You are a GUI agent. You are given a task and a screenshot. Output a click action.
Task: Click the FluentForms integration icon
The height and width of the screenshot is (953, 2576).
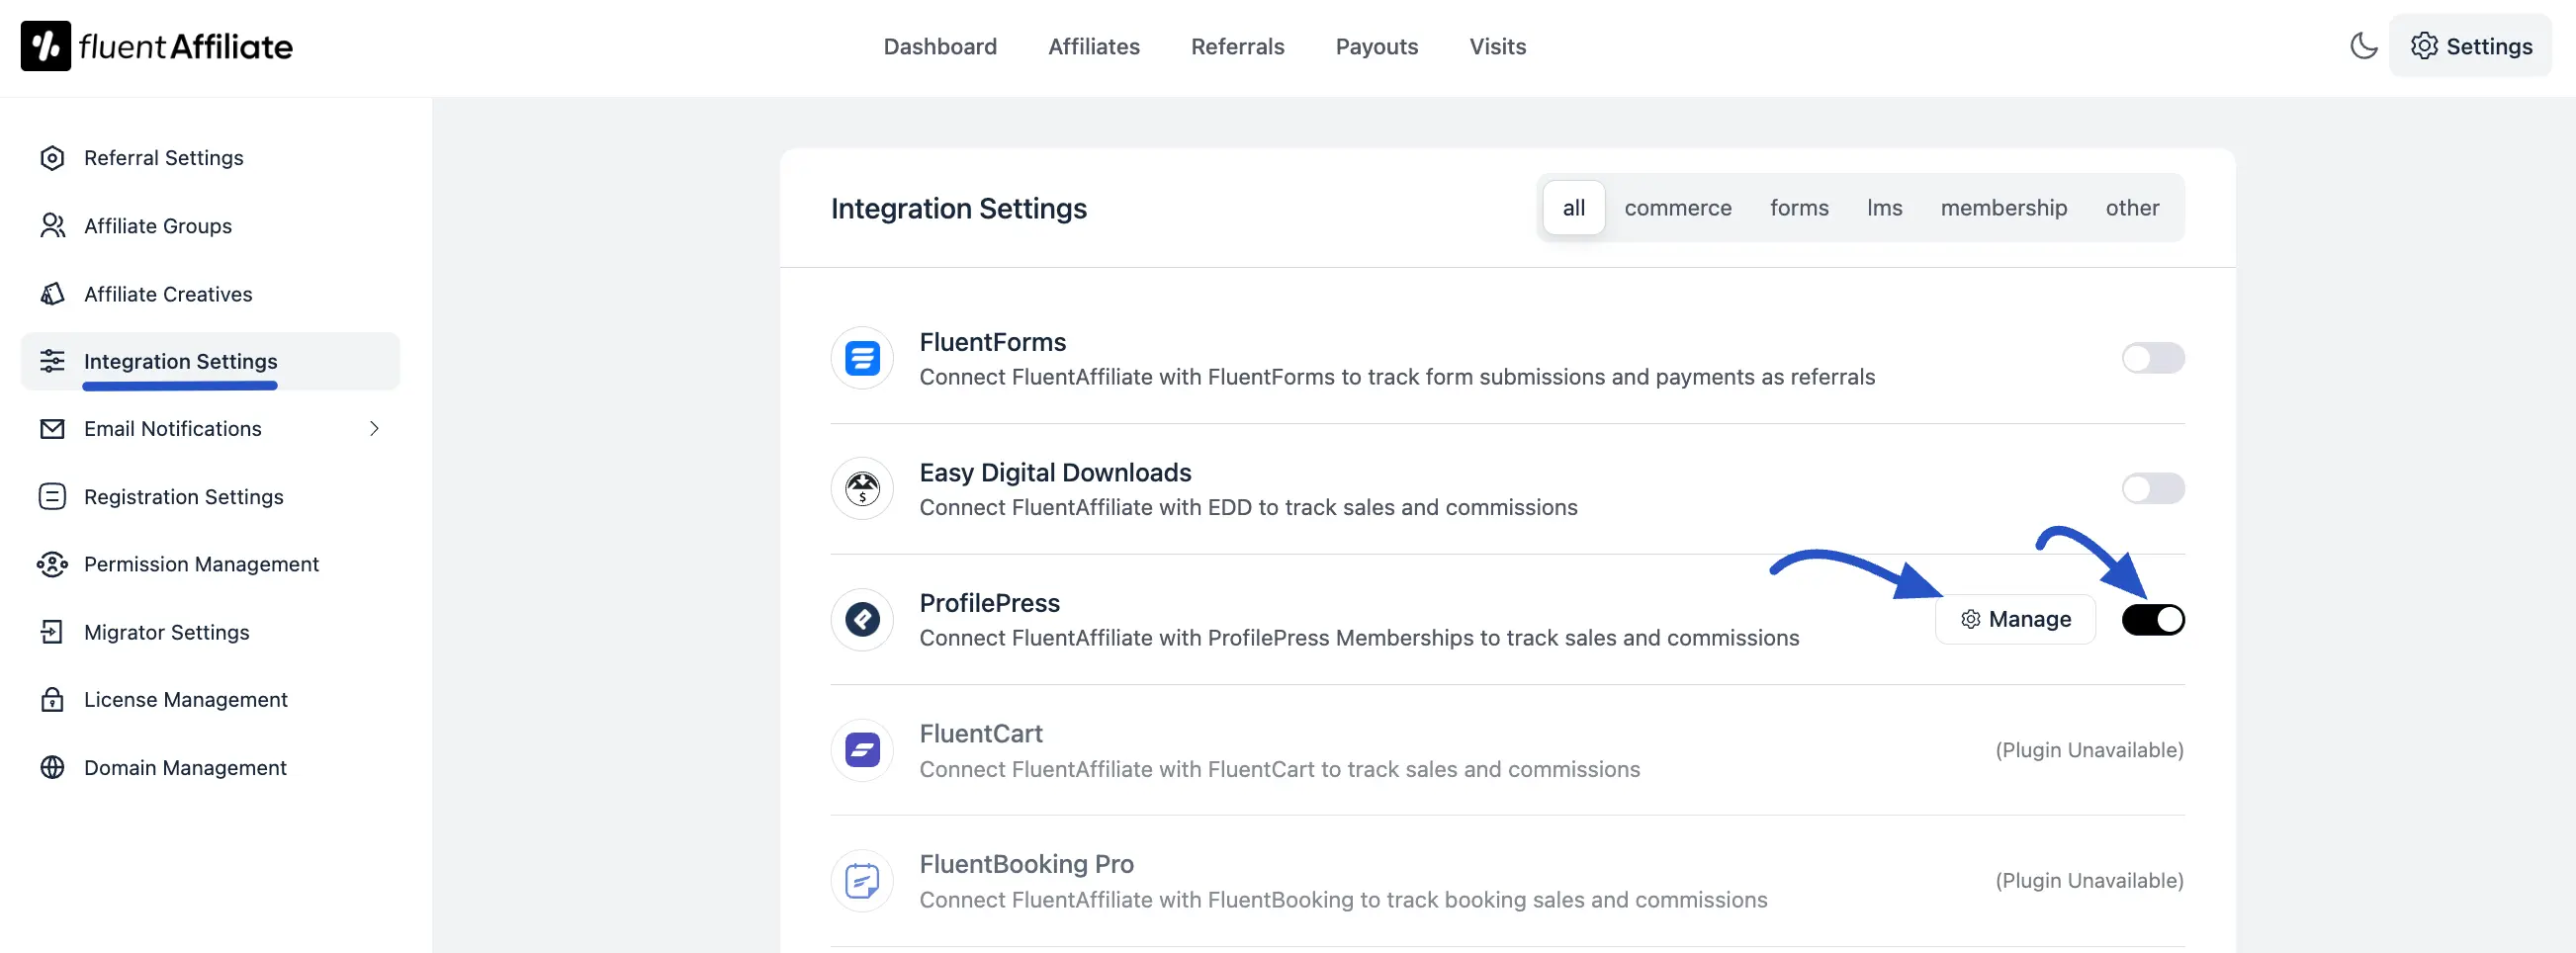tap(861, 357)
